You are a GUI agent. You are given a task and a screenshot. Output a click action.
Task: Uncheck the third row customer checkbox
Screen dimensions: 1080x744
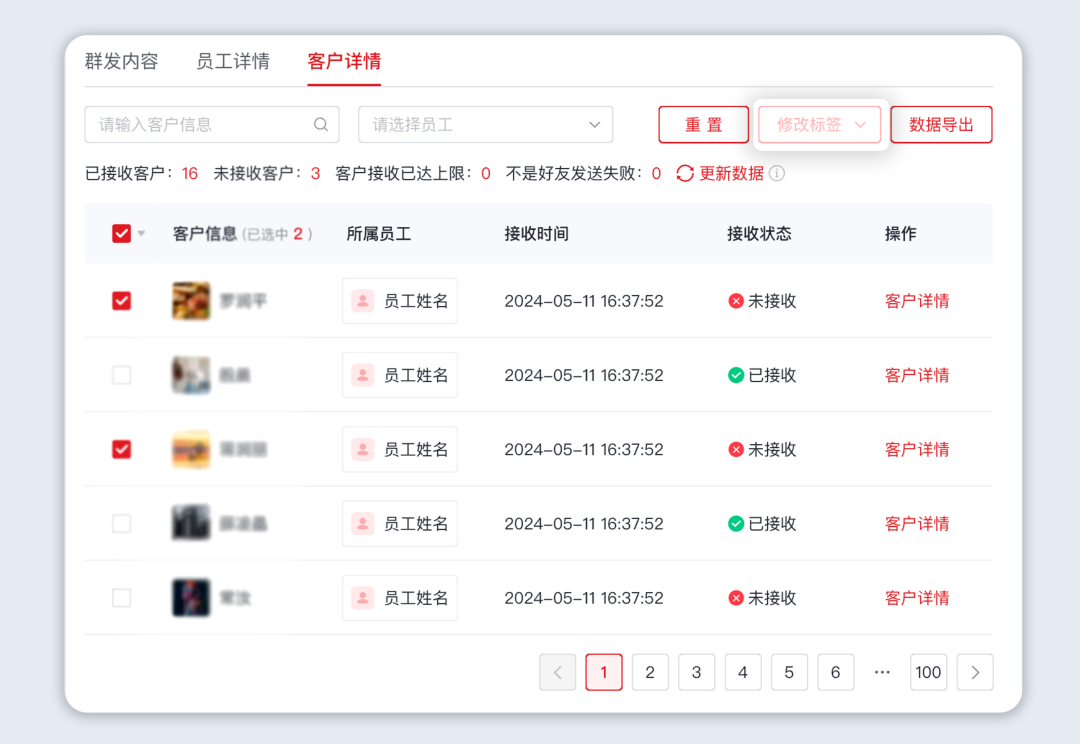121,449
